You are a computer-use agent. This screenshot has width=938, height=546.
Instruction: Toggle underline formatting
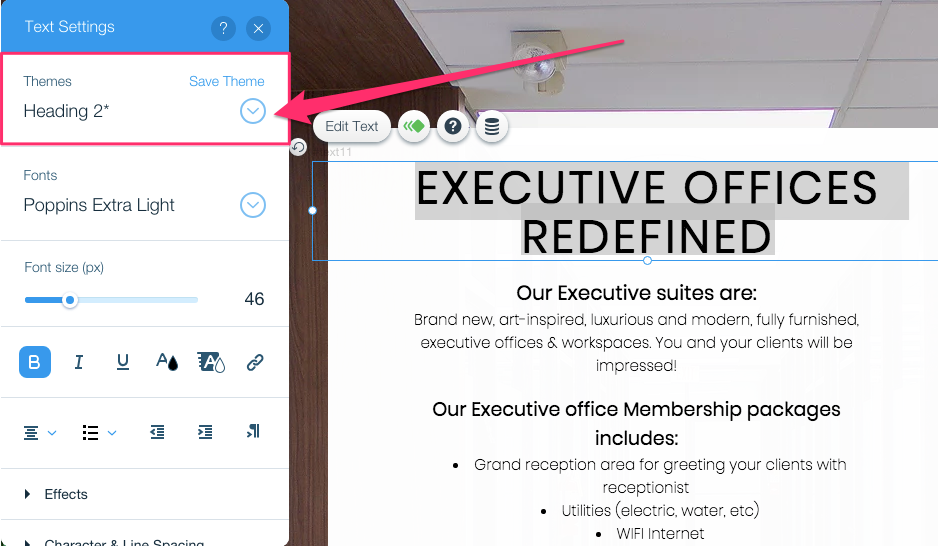pos(123,362)
